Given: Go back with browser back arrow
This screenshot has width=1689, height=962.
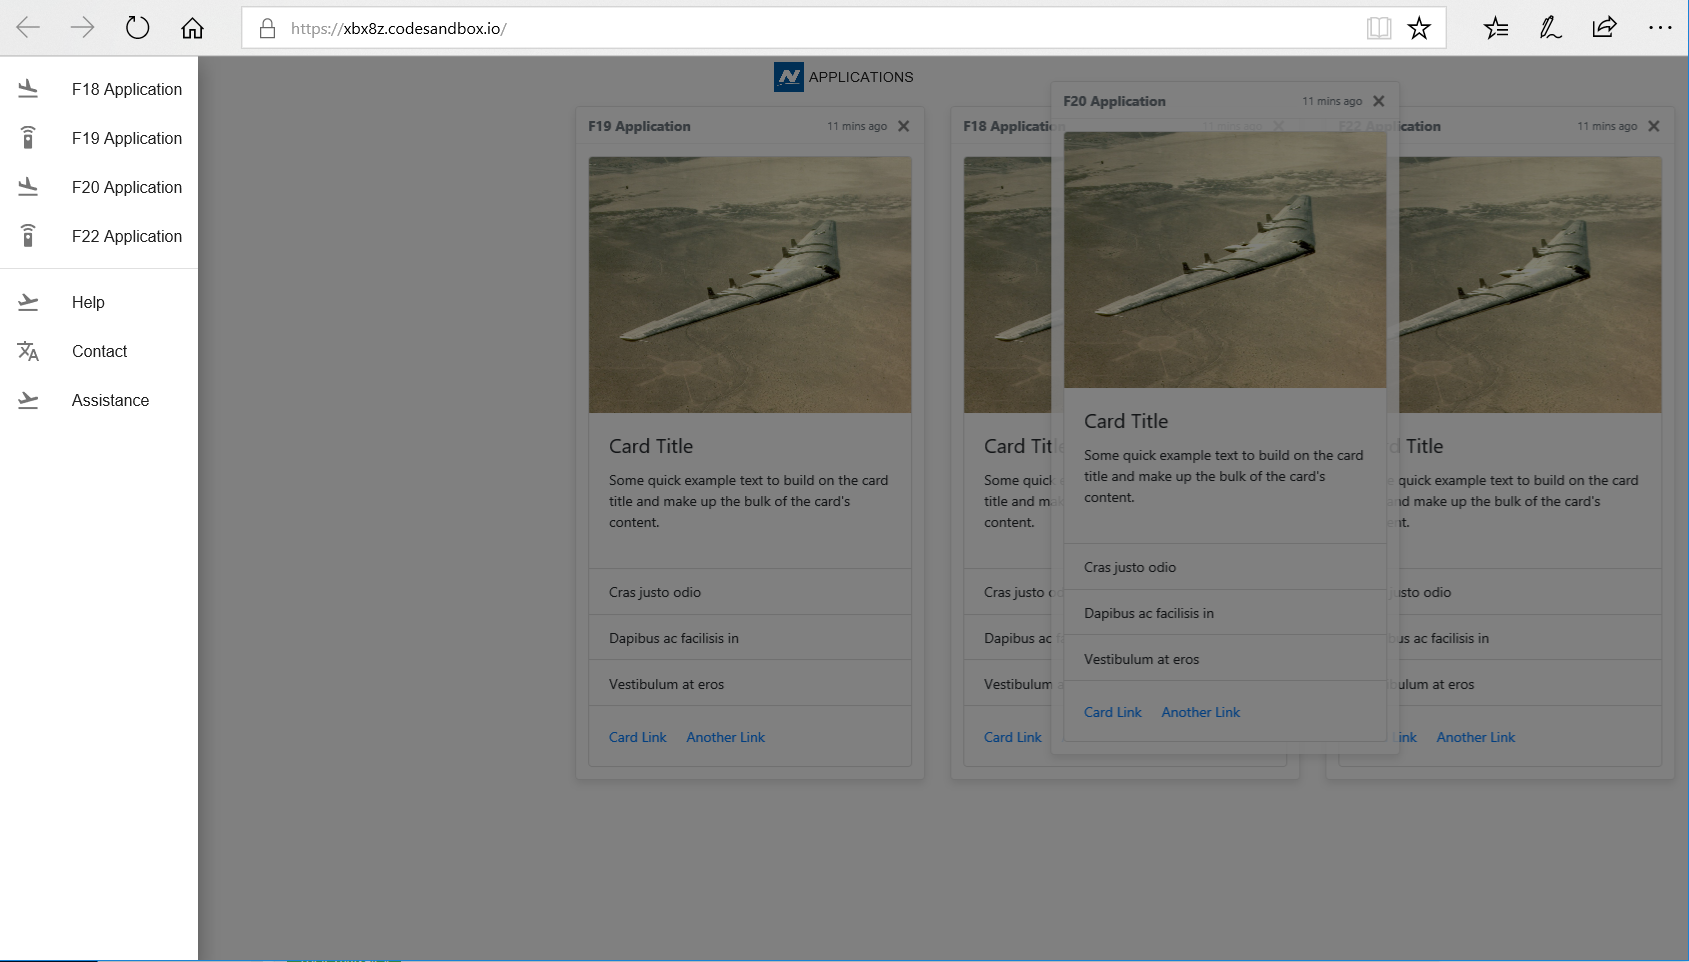Looking at the screenshot, I should (x=28, y=28).
